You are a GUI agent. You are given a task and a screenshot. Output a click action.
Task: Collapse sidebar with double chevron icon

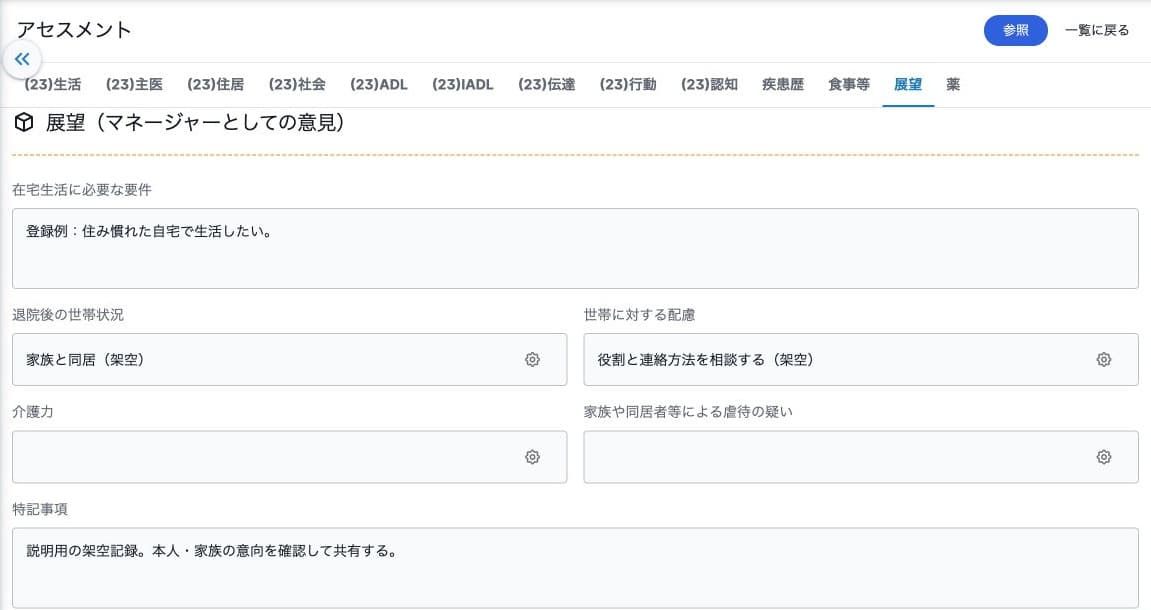pyautogui.click(x=22, y=59)
